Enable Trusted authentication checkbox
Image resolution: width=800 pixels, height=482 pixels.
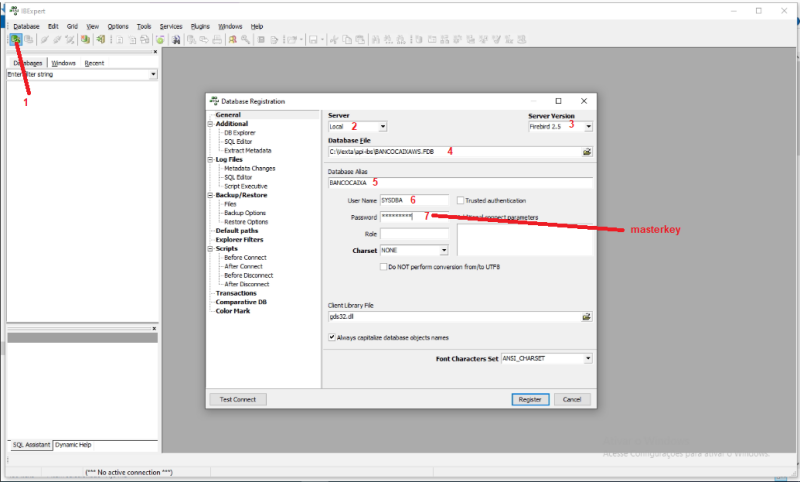coord(460,200)
